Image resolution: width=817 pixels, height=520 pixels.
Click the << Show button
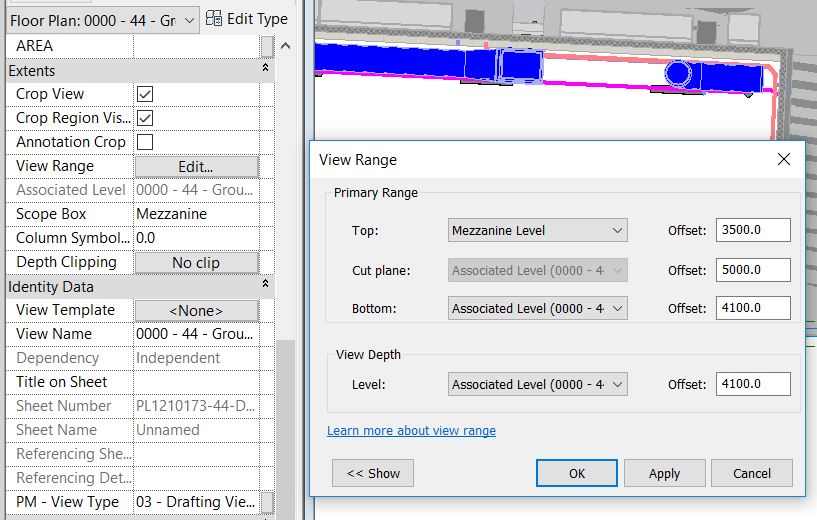373,473
